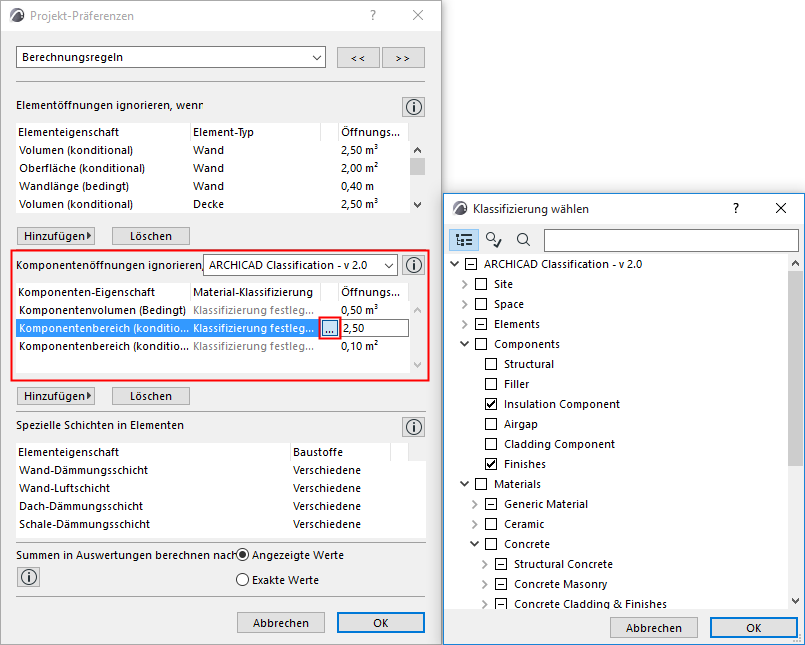The width and height of the screenshot is (805, 645).
Task: Select the Wandlänge (bedingt) row
Action: [213, 186]
